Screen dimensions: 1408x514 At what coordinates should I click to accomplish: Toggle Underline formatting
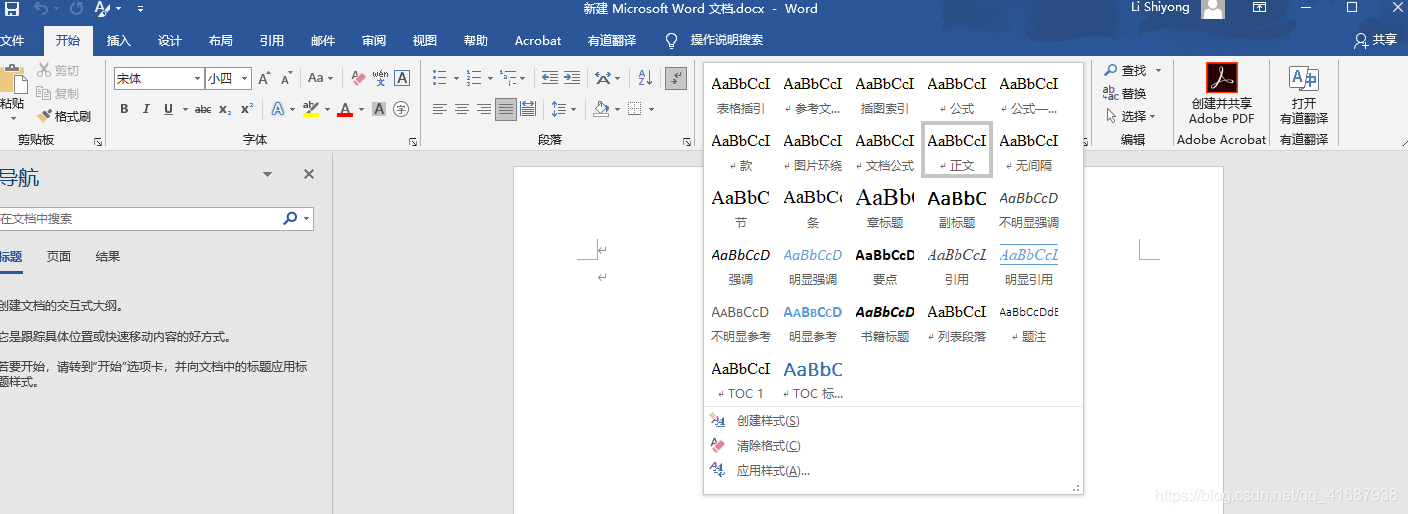pos(168,109)
